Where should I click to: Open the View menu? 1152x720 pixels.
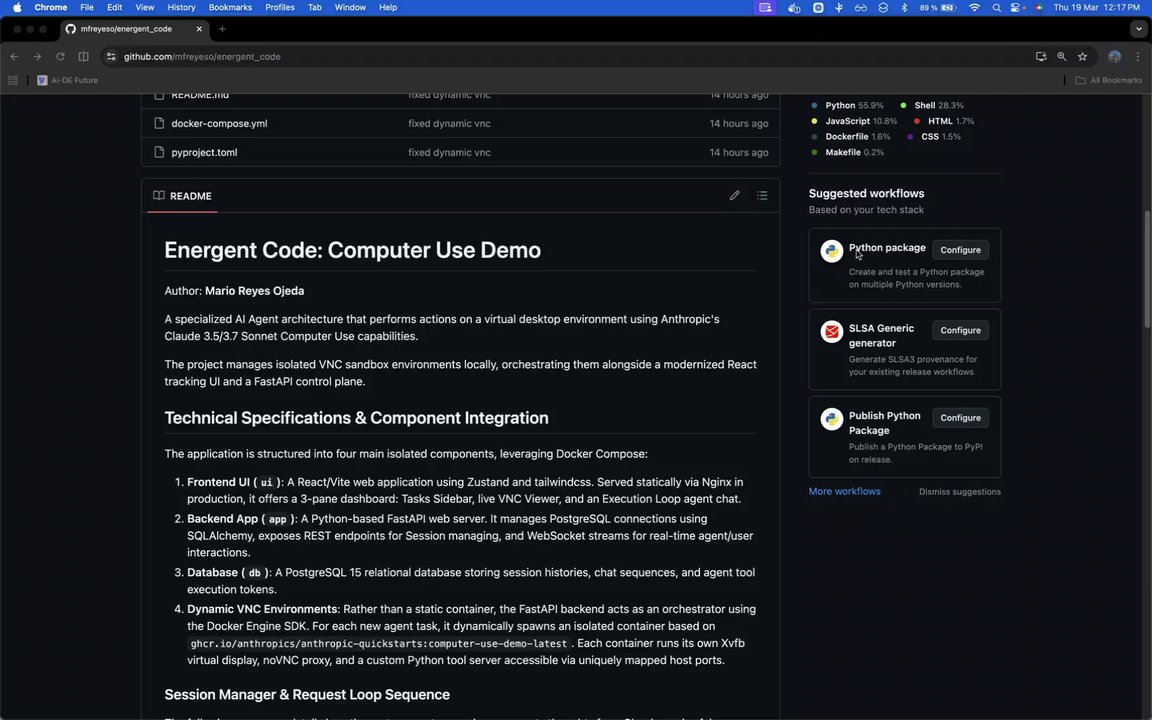click(x=145, y=7)
